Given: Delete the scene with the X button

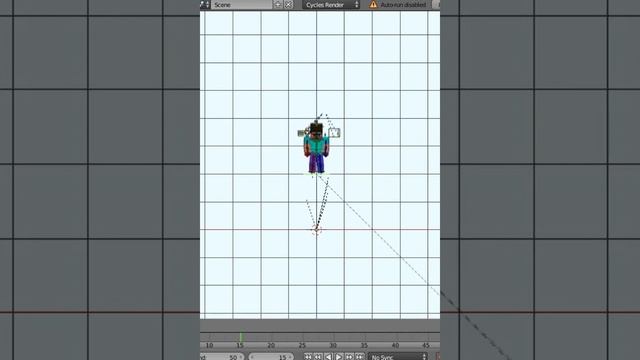Looking at the screenshot, I should (x=288, y=4).
